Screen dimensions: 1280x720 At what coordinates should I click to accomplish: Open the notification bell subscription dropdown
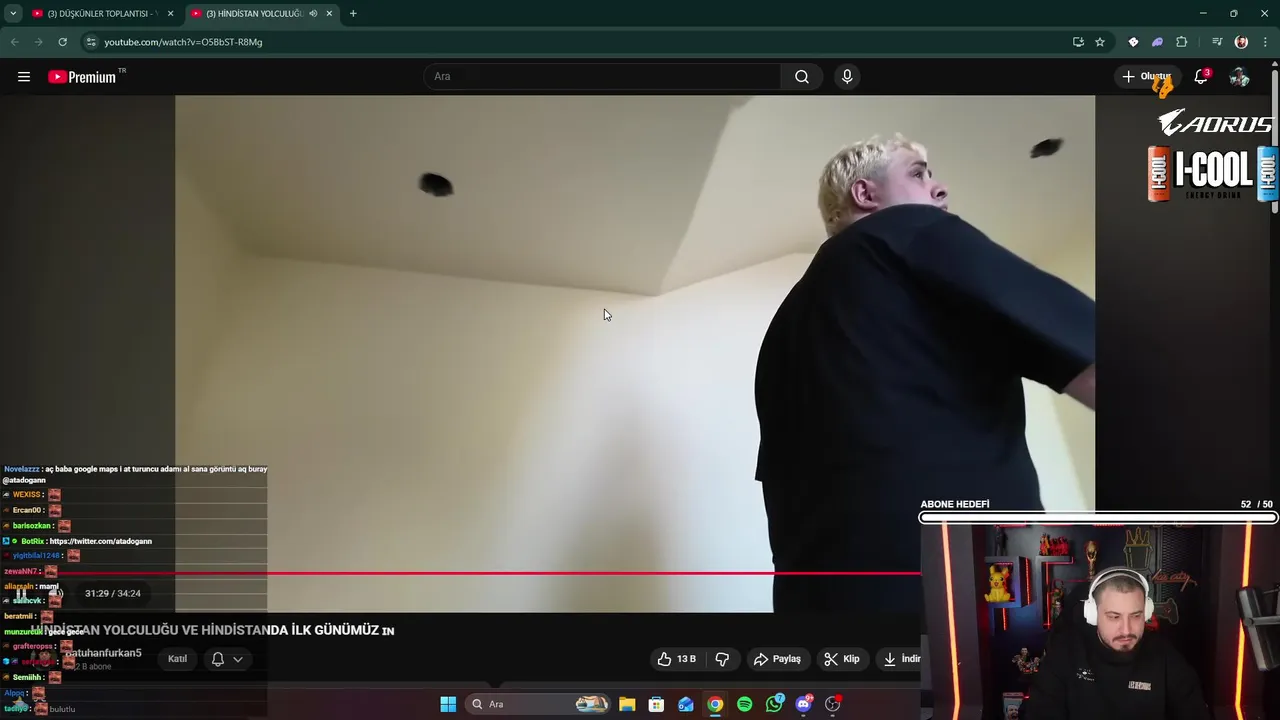227,659
